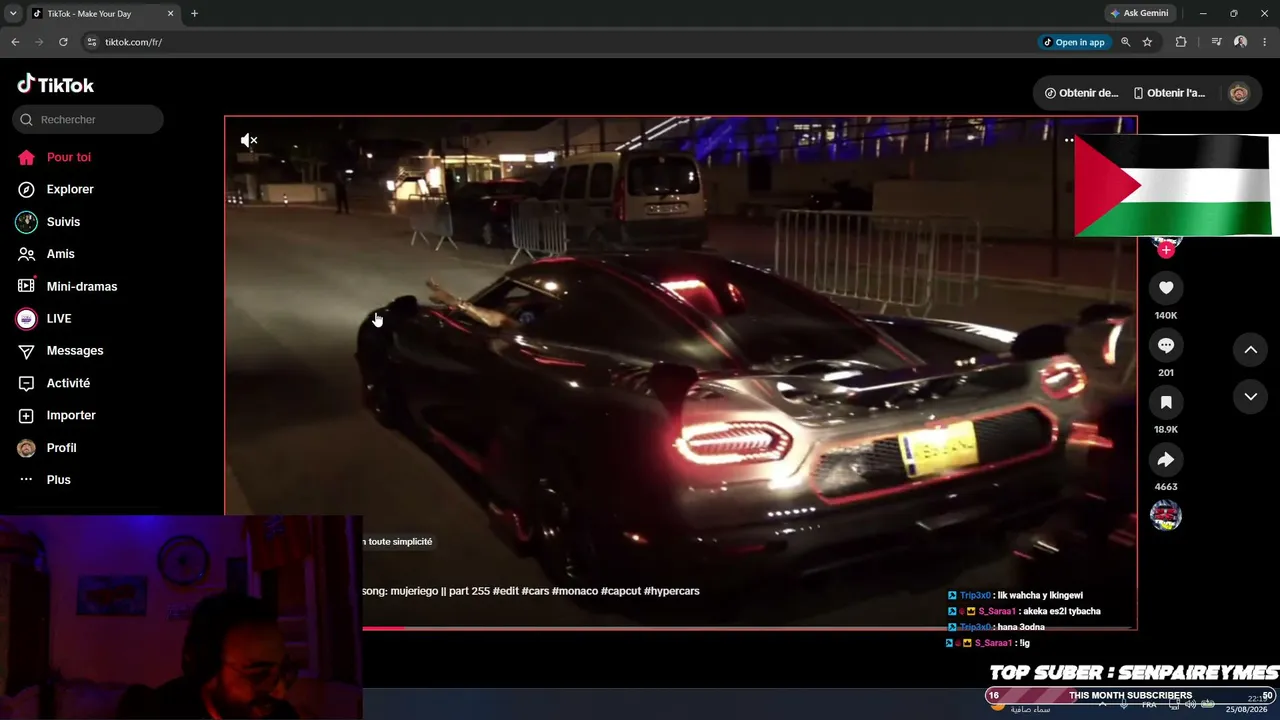Go to the previous video
Image resolution: width=1280 pixels, height=720 pixels.
click(x=1250, y=350)
